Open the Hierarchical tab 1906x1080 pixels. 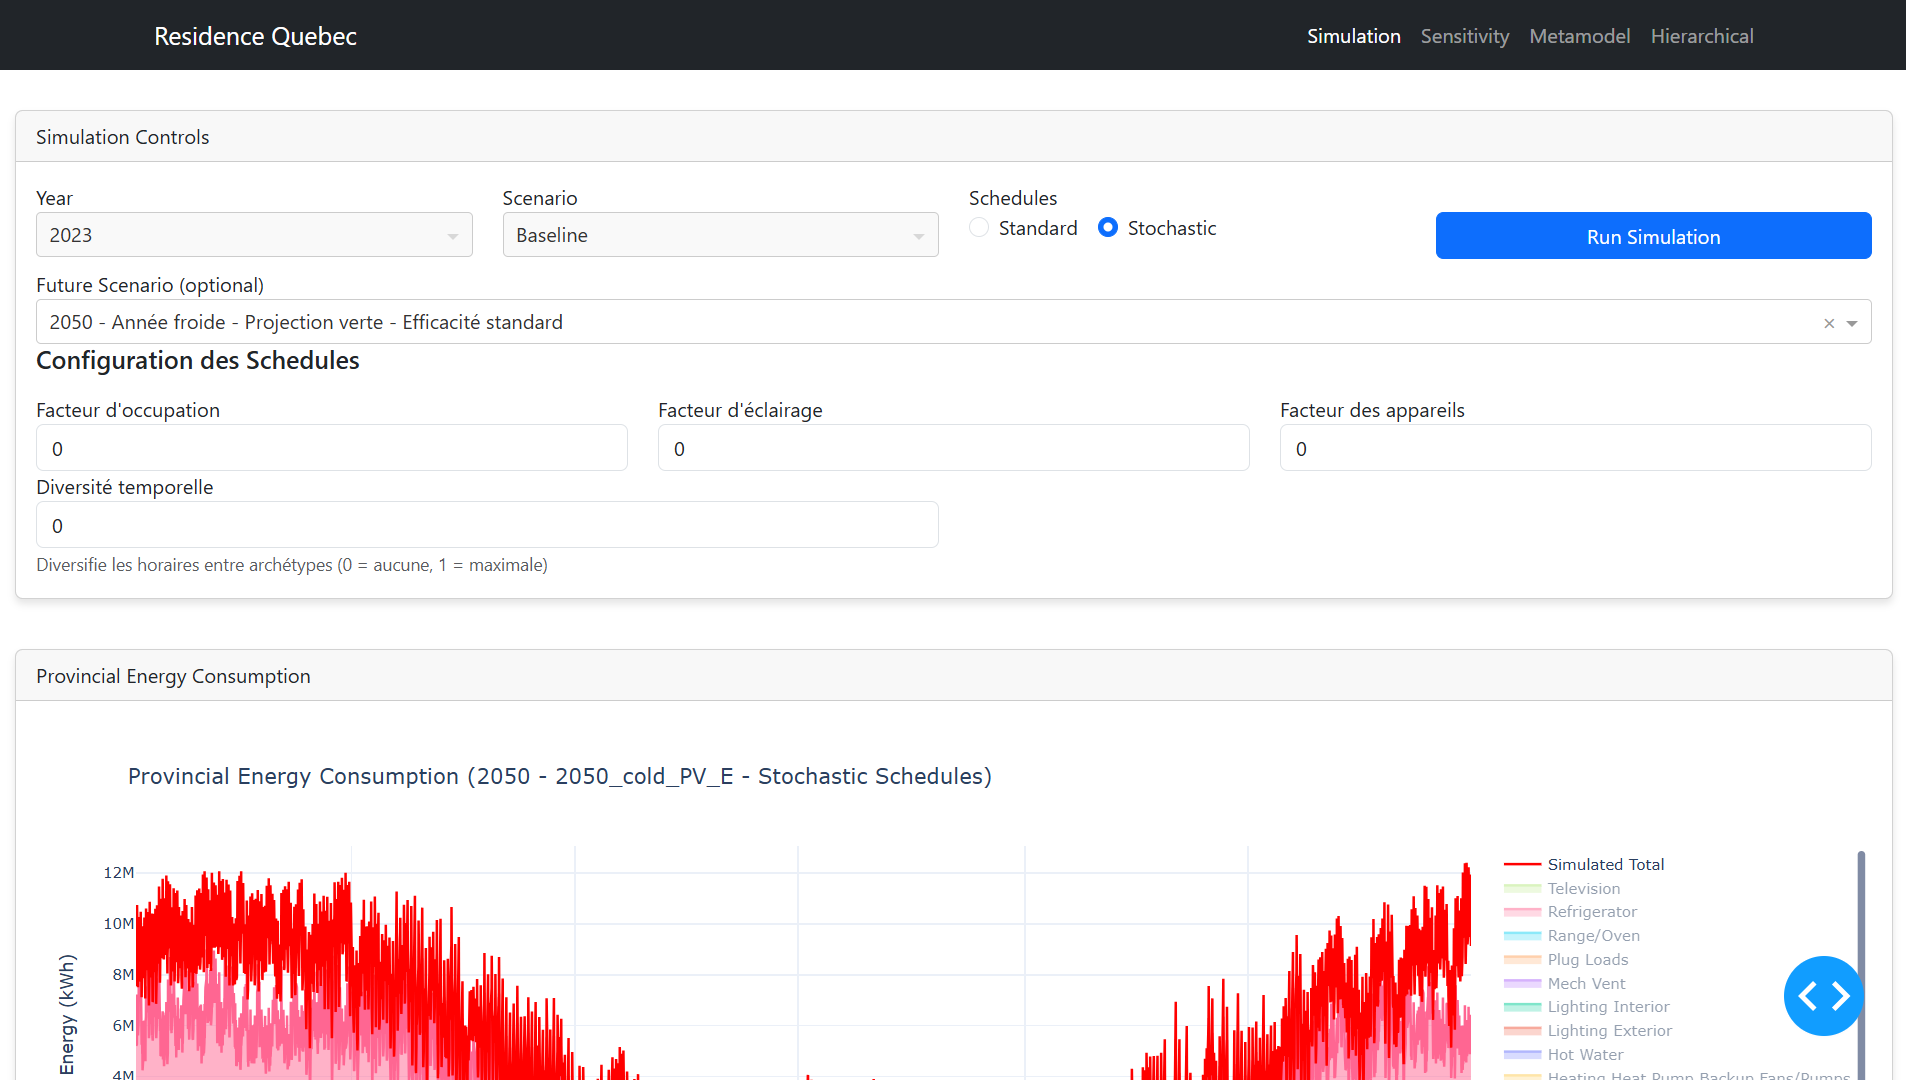coord(1701,36)
